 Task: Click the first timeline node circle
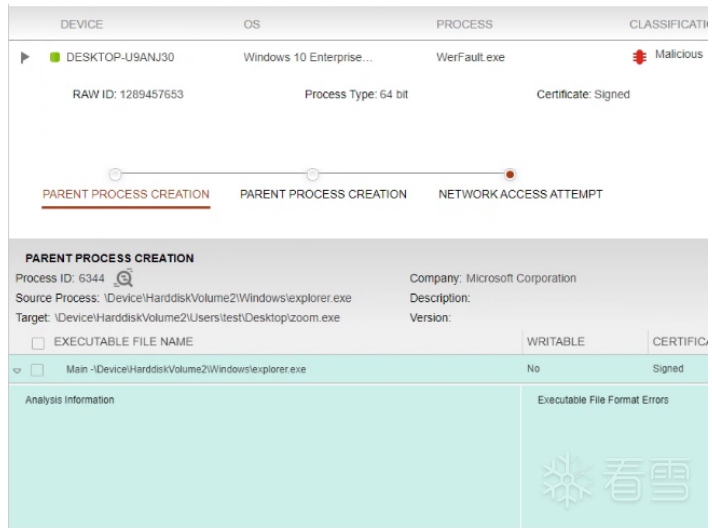[115, 174]
